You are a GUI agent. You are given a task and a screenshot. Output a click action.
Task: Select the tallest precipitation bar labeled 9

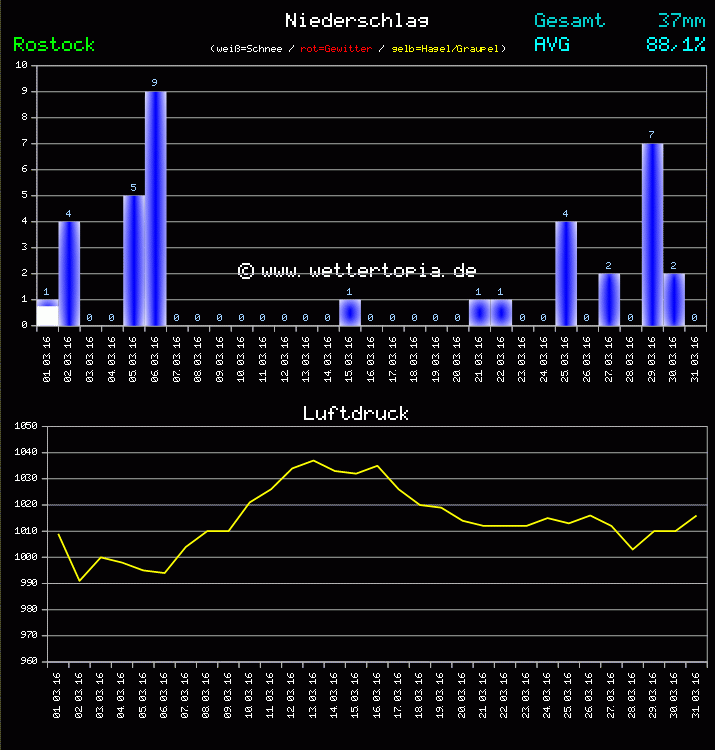[155, 208]
